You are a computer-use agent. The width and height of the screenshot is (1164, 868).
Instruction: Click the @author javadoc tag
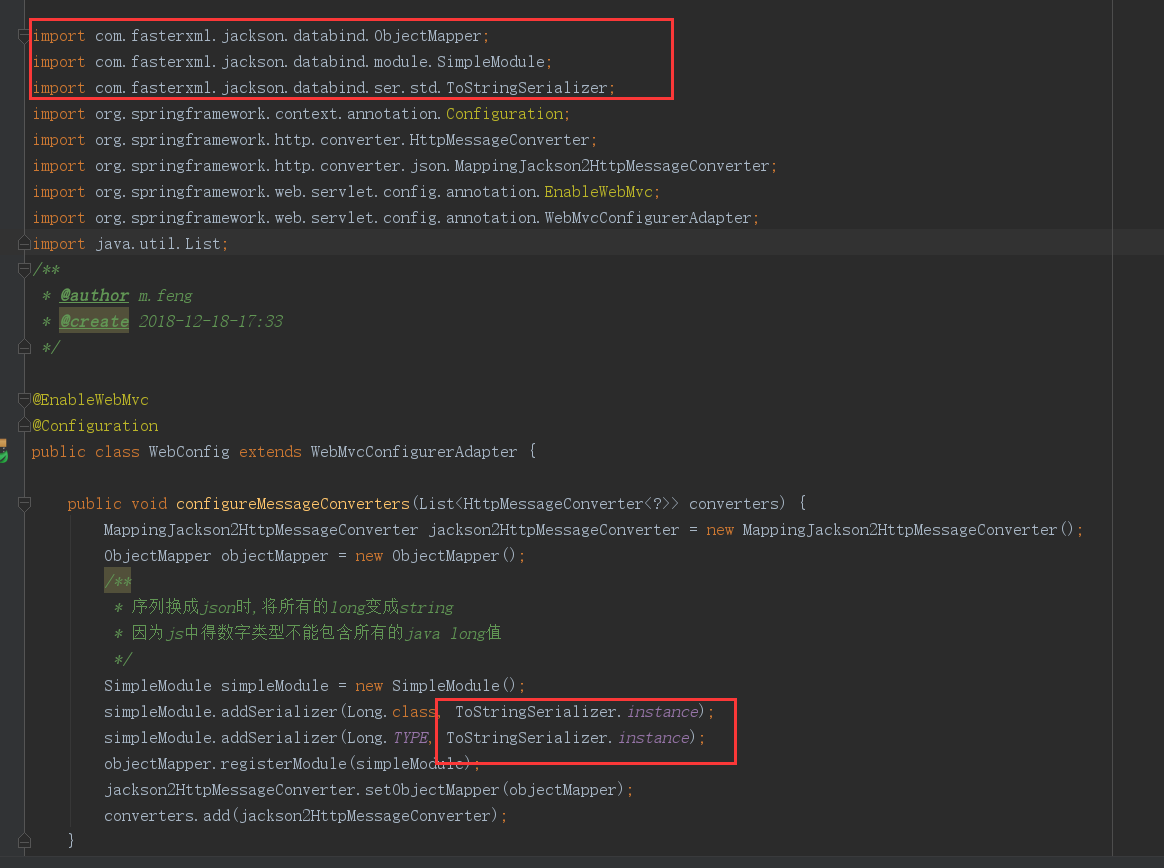point(94,296)
